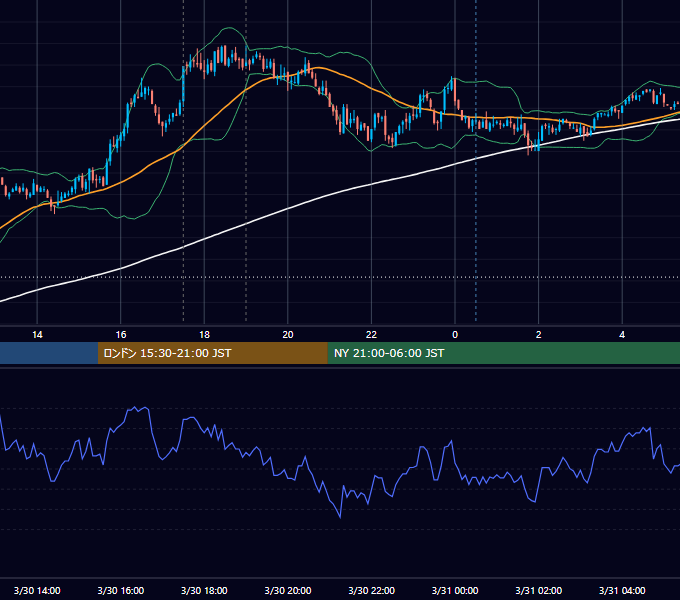680x600 pixels.
Task: Click the 3/31 00:00 time label
Action: 455,590
